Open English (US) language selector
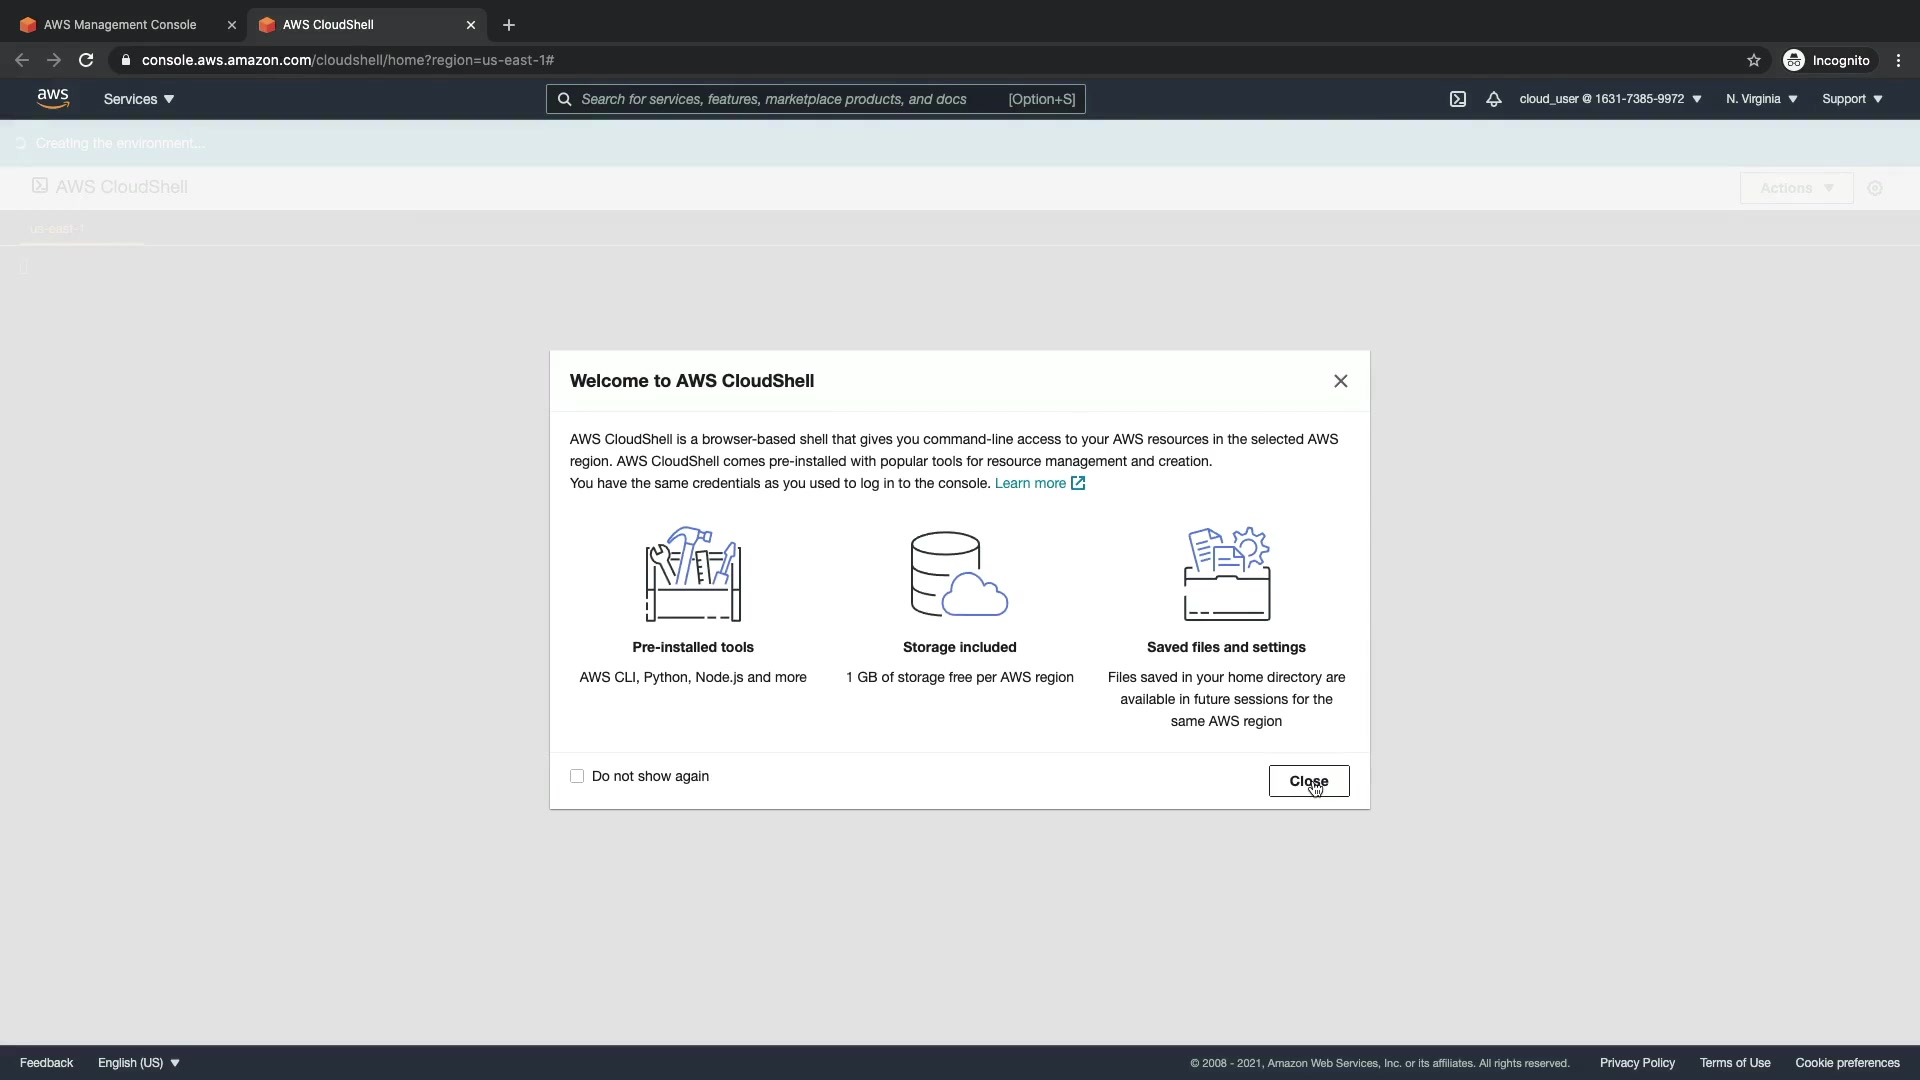Screen dimensions: 1920x1080 139,1063
